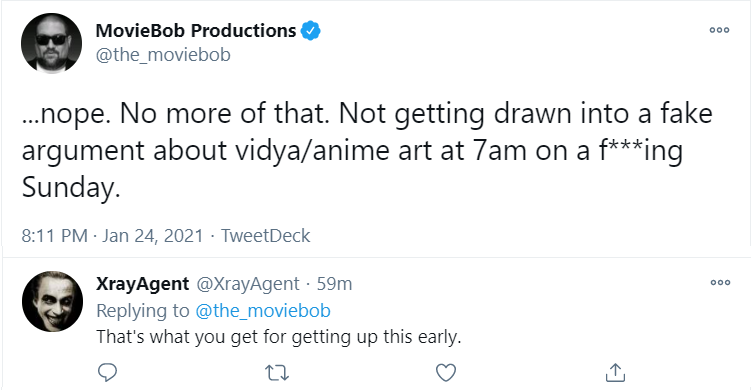Viewport: 755px width, 390px height.
Task: Open the 59m reply timestamp
Action: [334, 284]
